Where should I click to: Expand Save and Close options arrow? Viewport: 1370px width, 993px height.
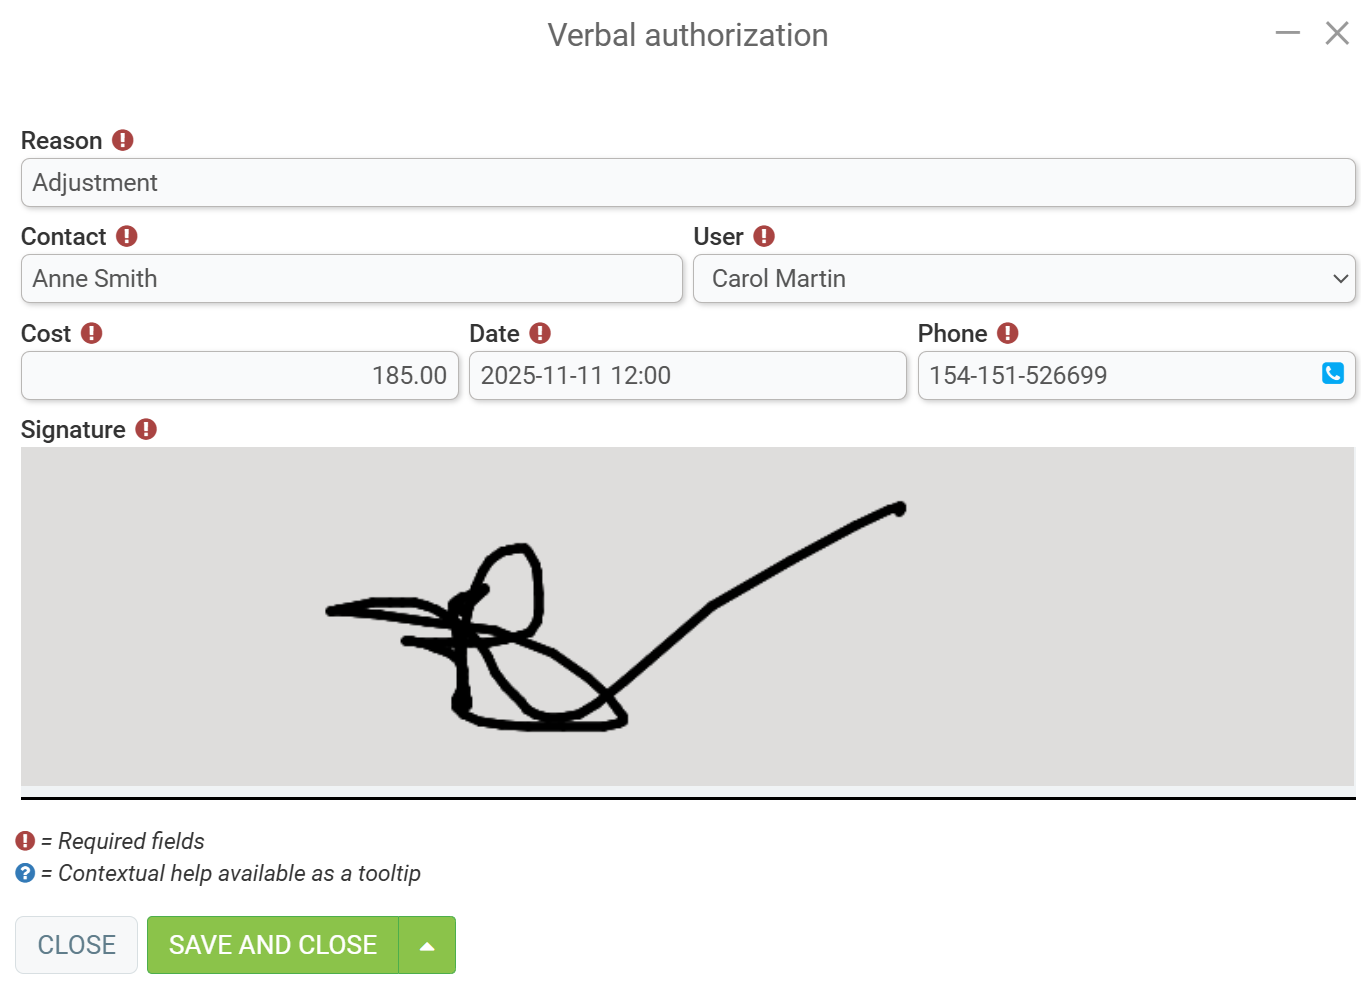[x=427, y=945]
